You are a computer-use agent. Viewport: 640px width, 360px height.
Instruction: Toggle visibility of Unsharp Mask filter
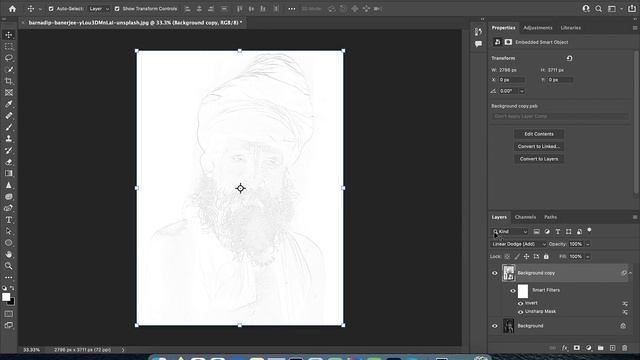pyautogui.click(x=520, y=312)
